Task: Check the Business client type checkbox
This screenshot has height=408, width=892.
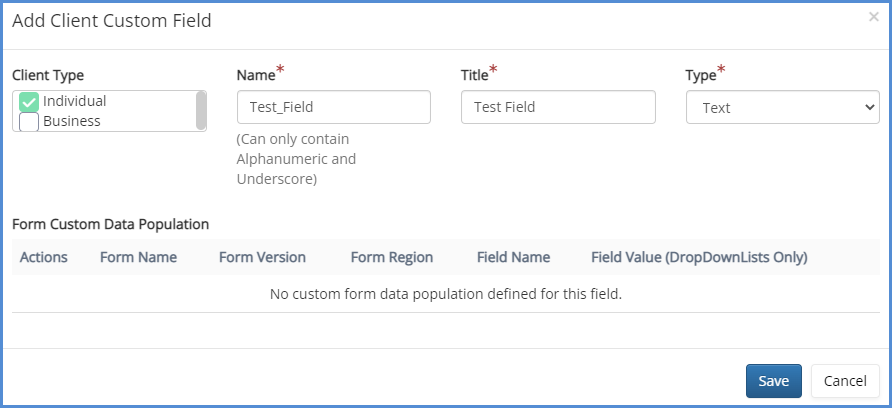Action: [x=29, y=122]
